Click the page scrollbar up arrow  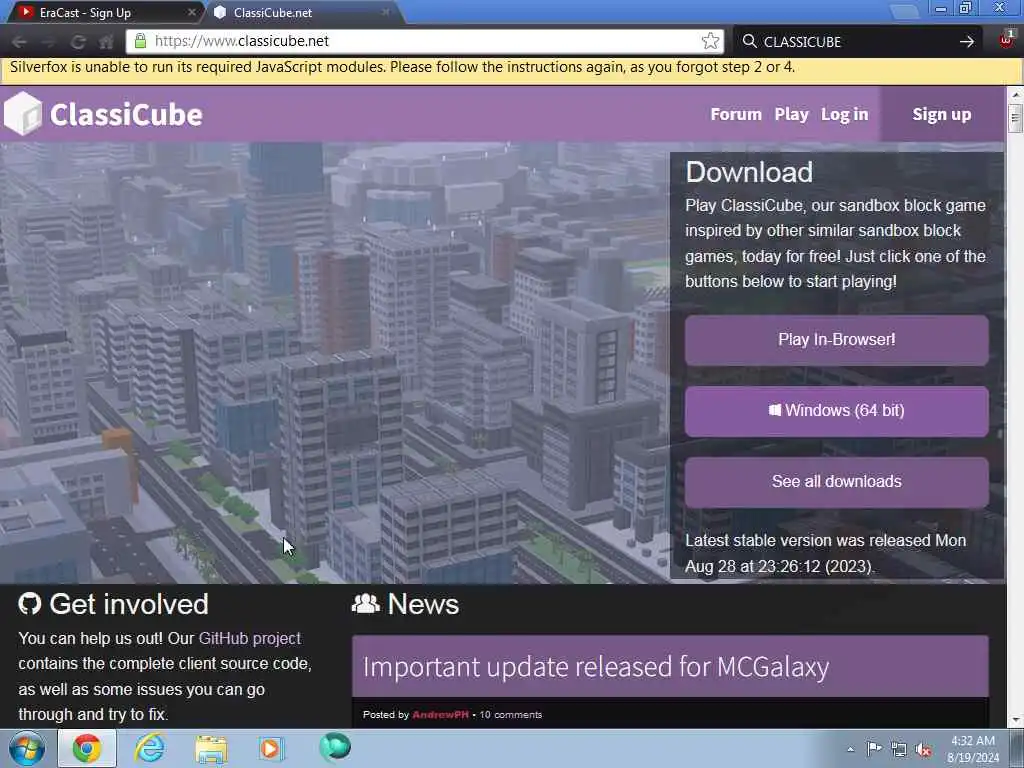click(1015, 95)
